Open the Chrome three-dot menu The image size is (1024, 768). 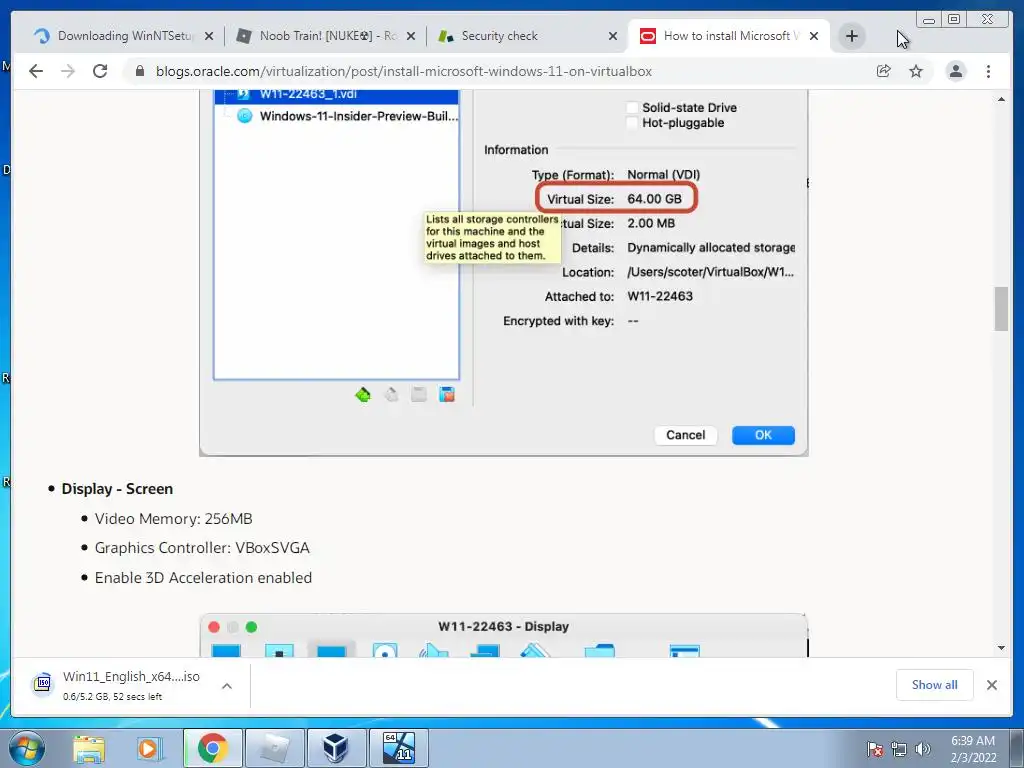pyautogui.click(x=988, y=71)
